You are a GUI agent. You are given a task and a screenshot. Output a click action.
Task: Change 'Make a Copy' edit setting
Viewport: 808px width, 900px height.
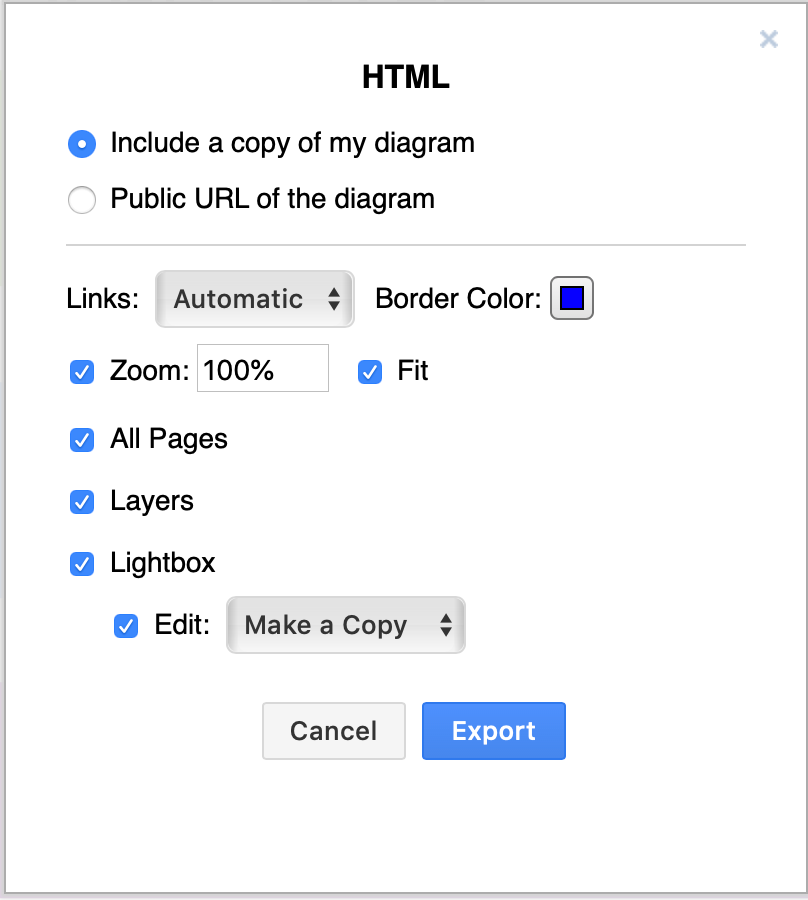345,625
